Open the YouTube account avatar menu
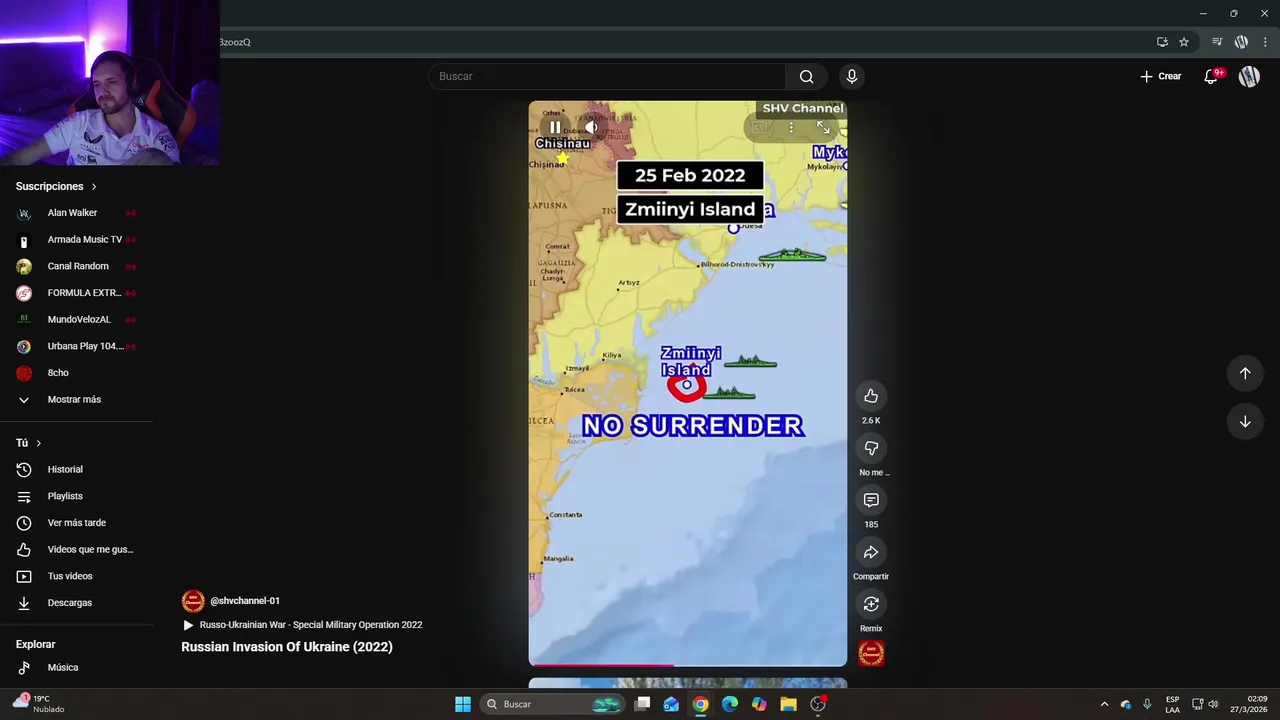 [x=1249, y=76]
